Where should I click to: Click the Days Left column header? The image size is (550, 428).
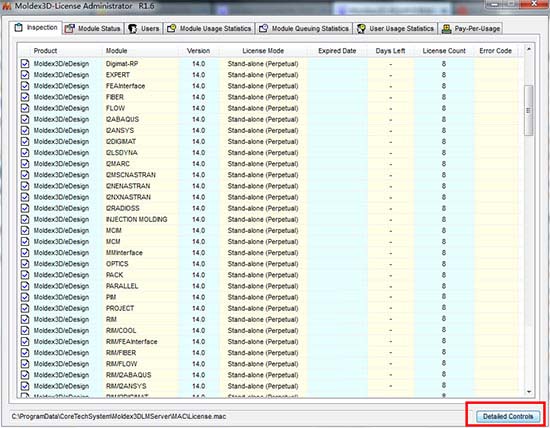pos(390,51)
